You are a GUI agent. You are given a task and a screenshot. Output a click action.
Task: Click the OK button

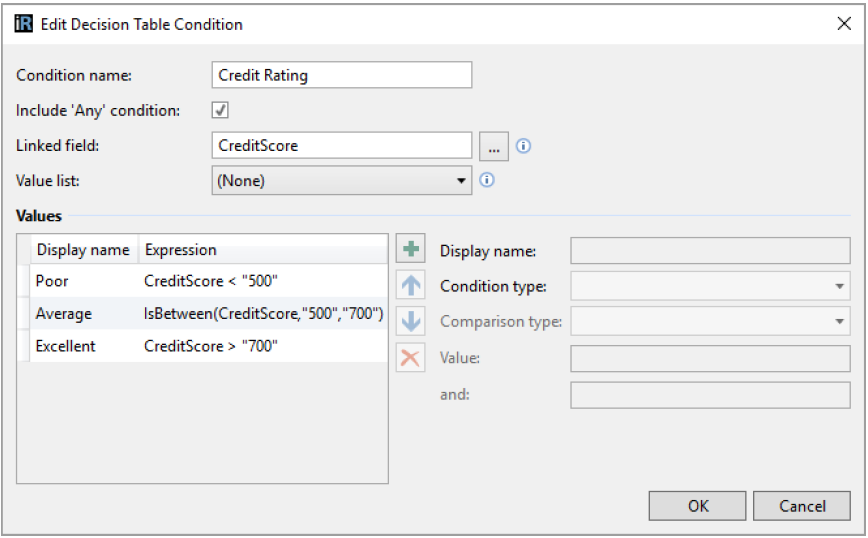pos(698,506)
